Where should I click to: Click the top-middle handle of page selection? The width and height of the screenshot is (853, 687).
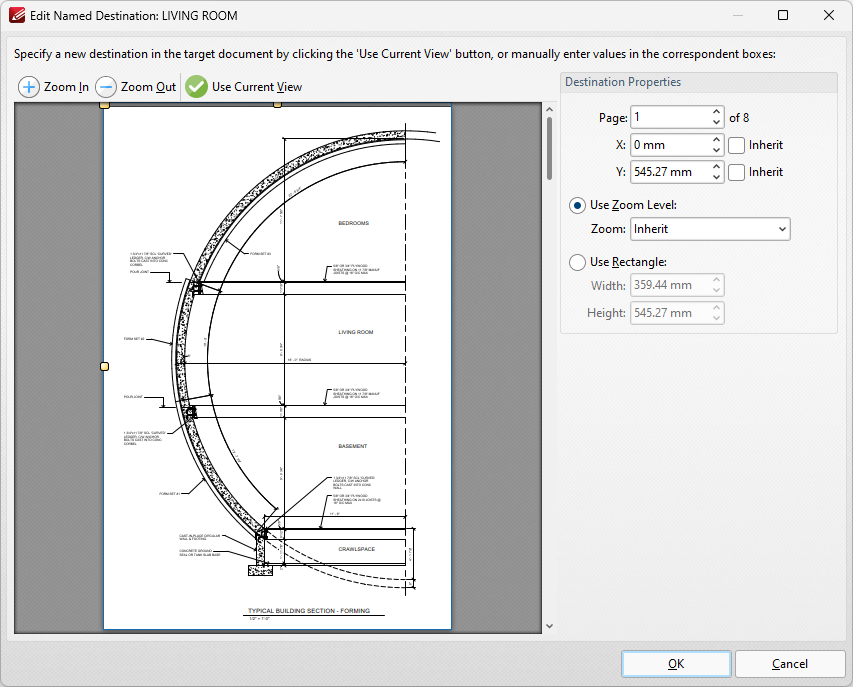[x=277, y=104]
